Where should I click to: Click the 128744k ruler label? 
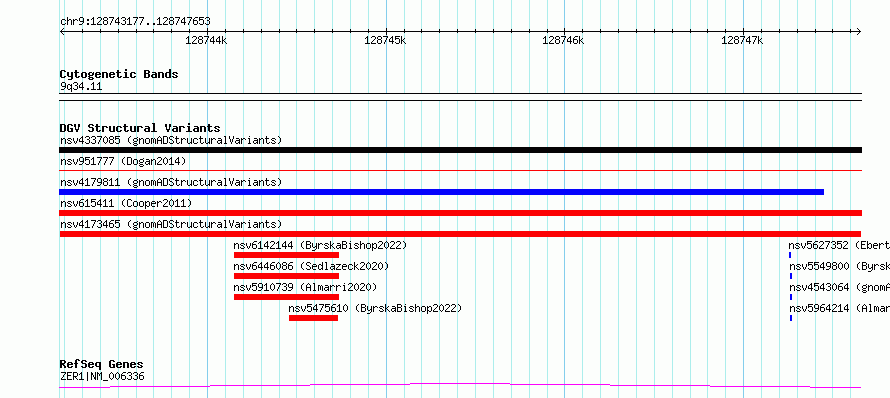tap(207, 40)
